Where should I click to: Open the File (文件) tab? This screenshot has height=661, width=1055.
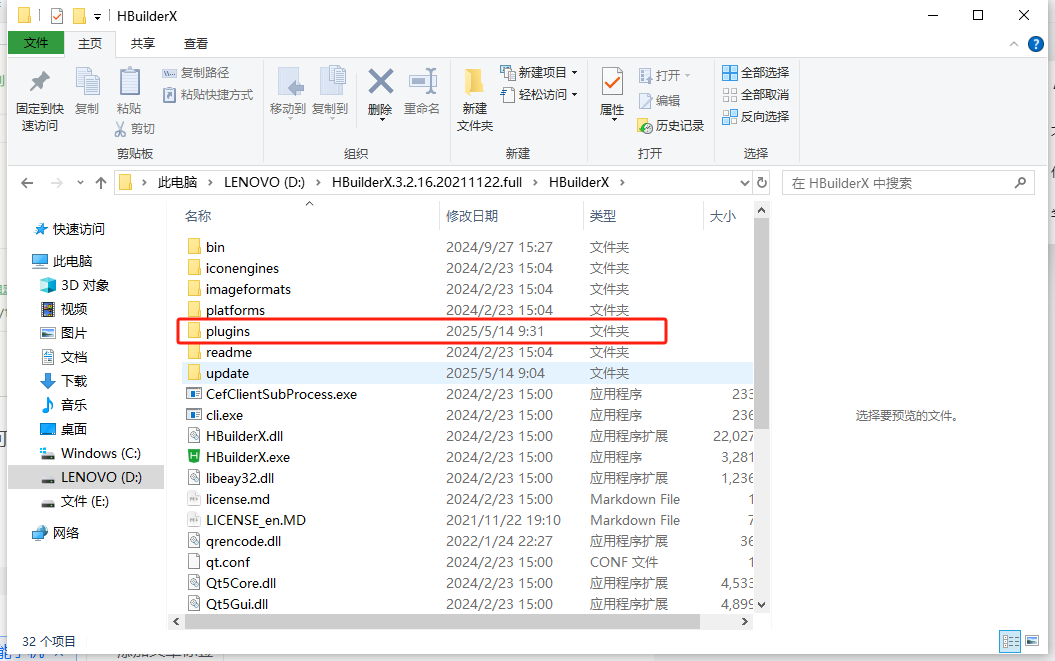pyautogui.click(x=36, y=43)
